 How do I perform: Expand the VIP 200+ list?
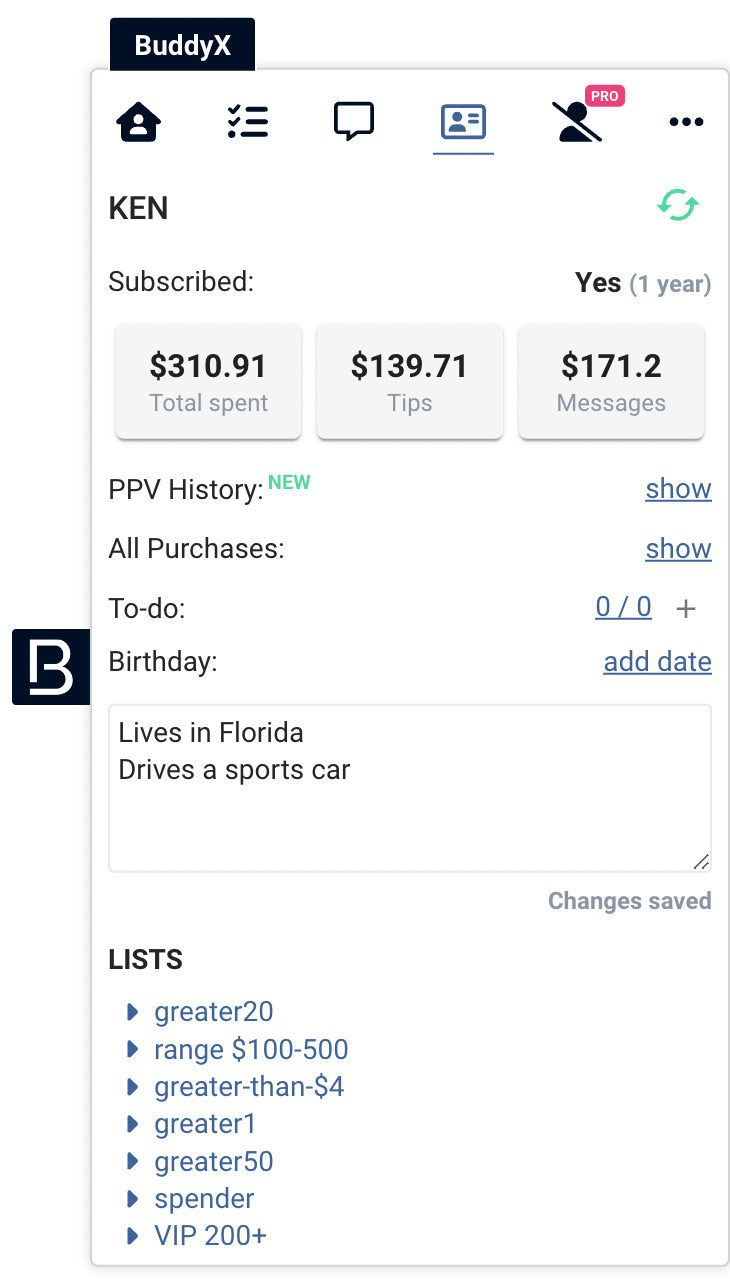pyautogui.click(x=198, y=1235)
